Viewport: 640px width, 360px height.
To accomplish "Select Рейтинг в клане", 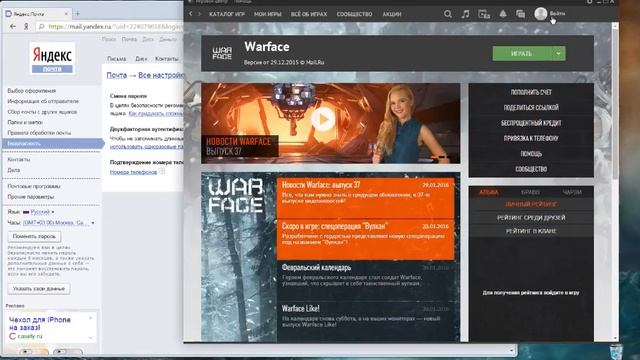I will point(531,231).
